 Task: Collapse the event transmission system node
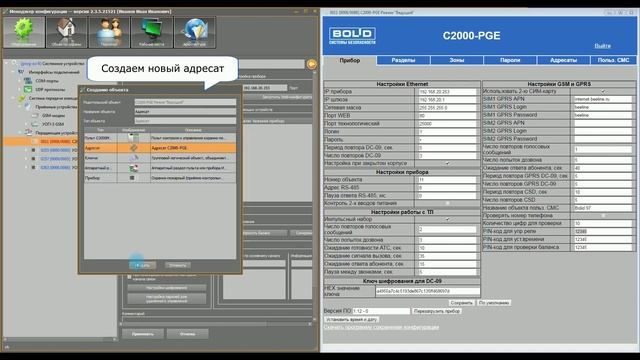(x=13, y=98)
